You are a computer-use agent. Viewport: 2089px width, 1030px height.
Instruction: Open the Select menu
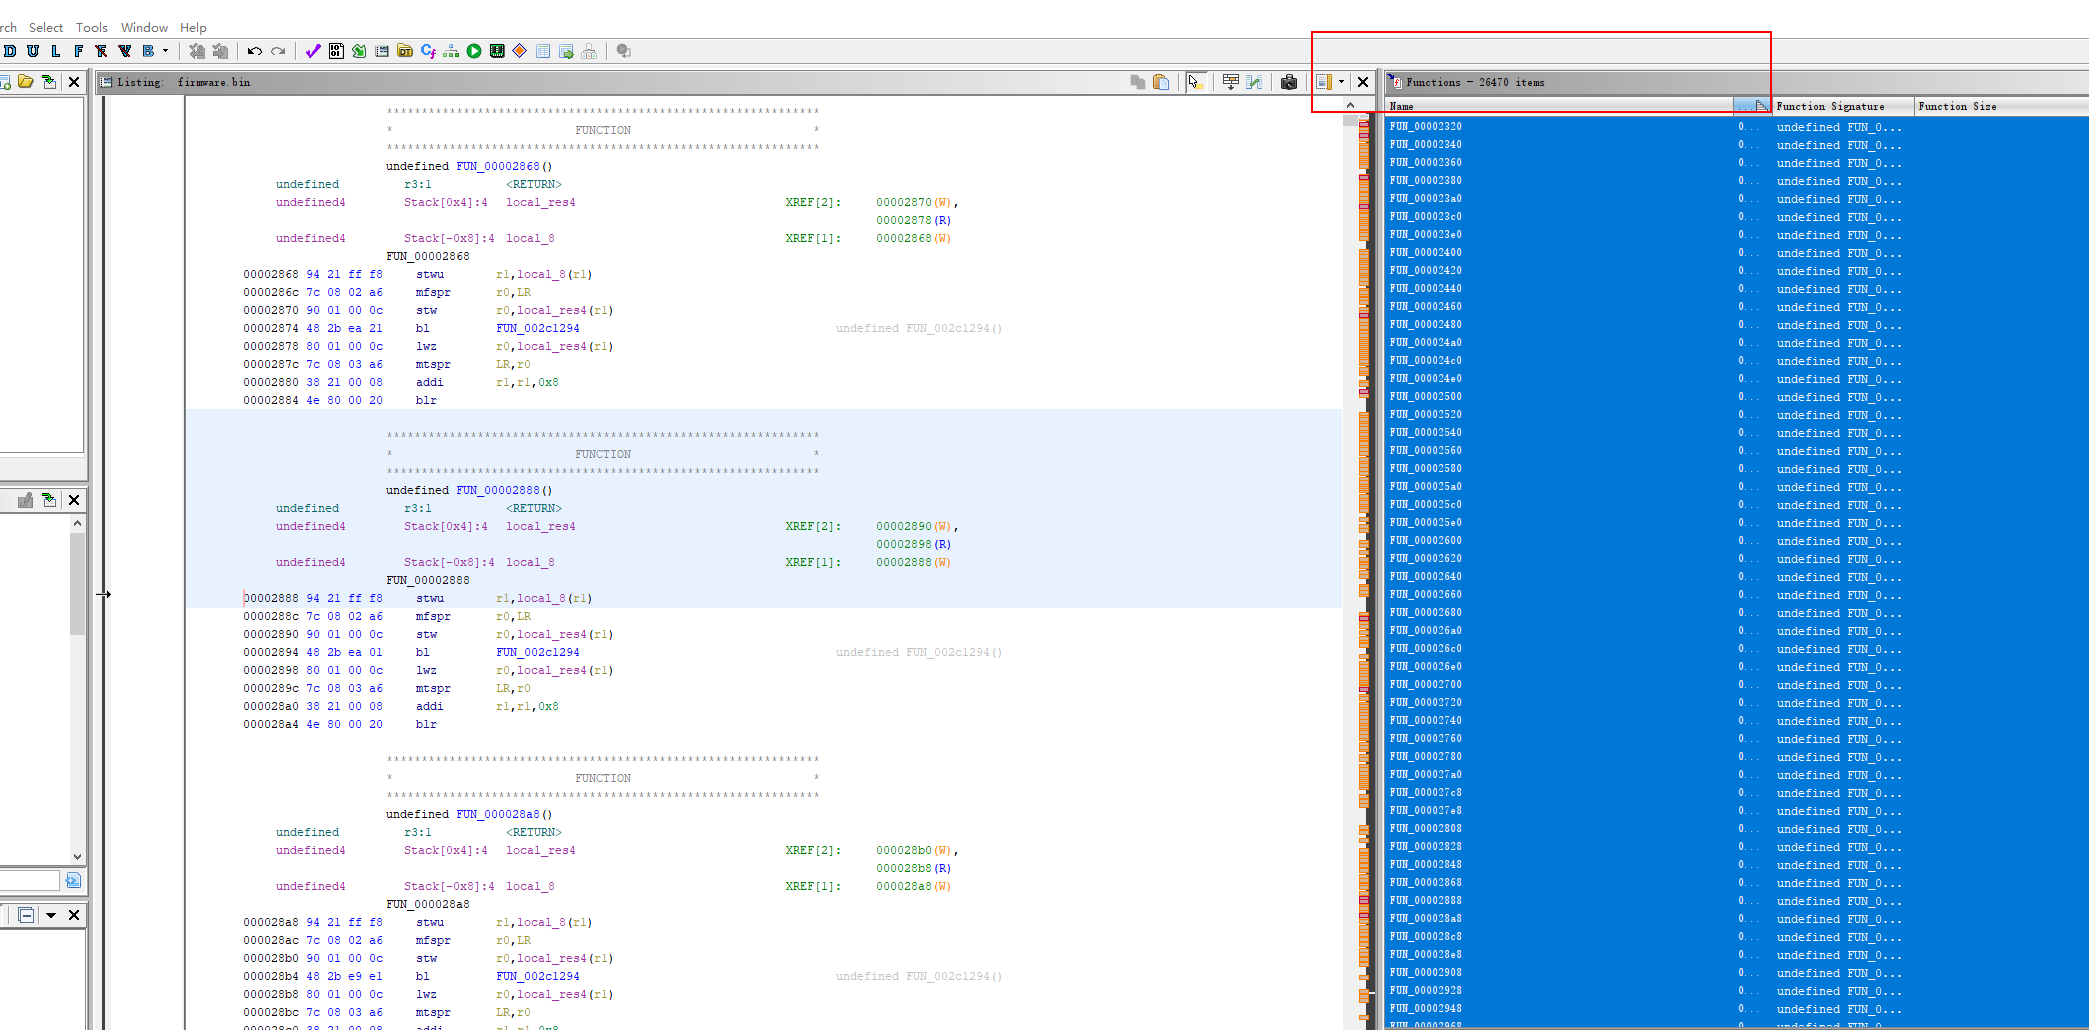coord(46,28)
